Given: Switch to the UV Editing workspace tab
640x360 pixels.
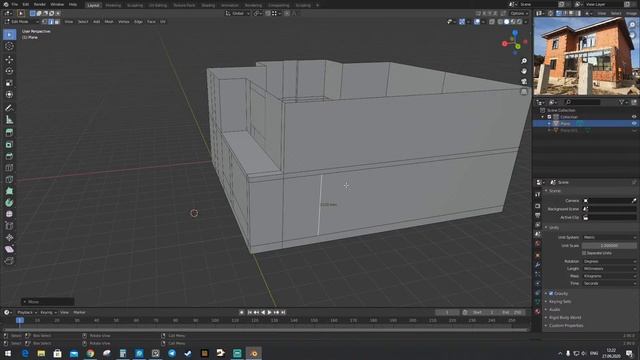Looking at the screenshot, I should point(158,5).
